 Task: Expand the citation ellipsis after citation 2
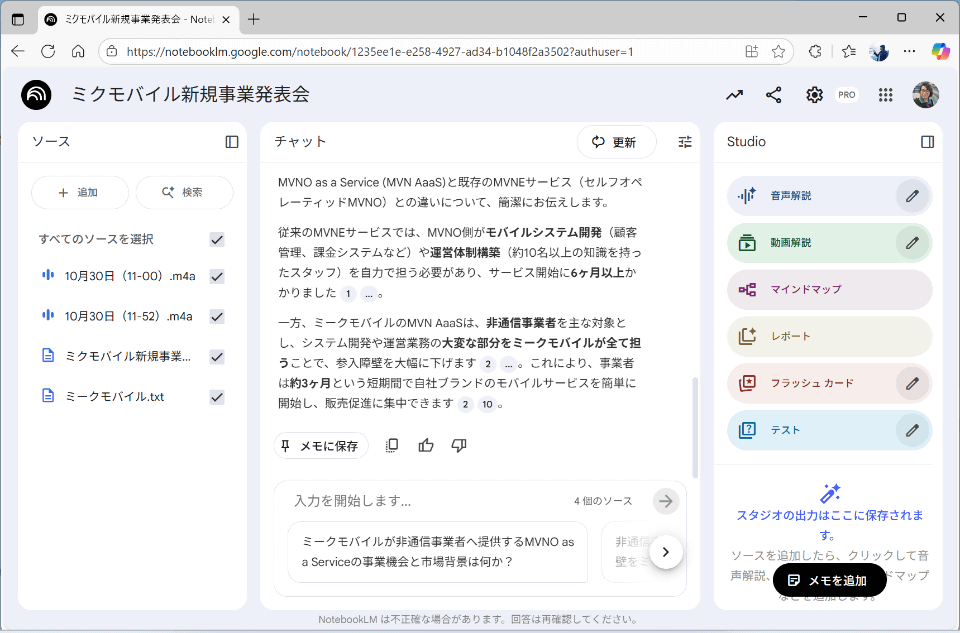click(x=508, y=364)
